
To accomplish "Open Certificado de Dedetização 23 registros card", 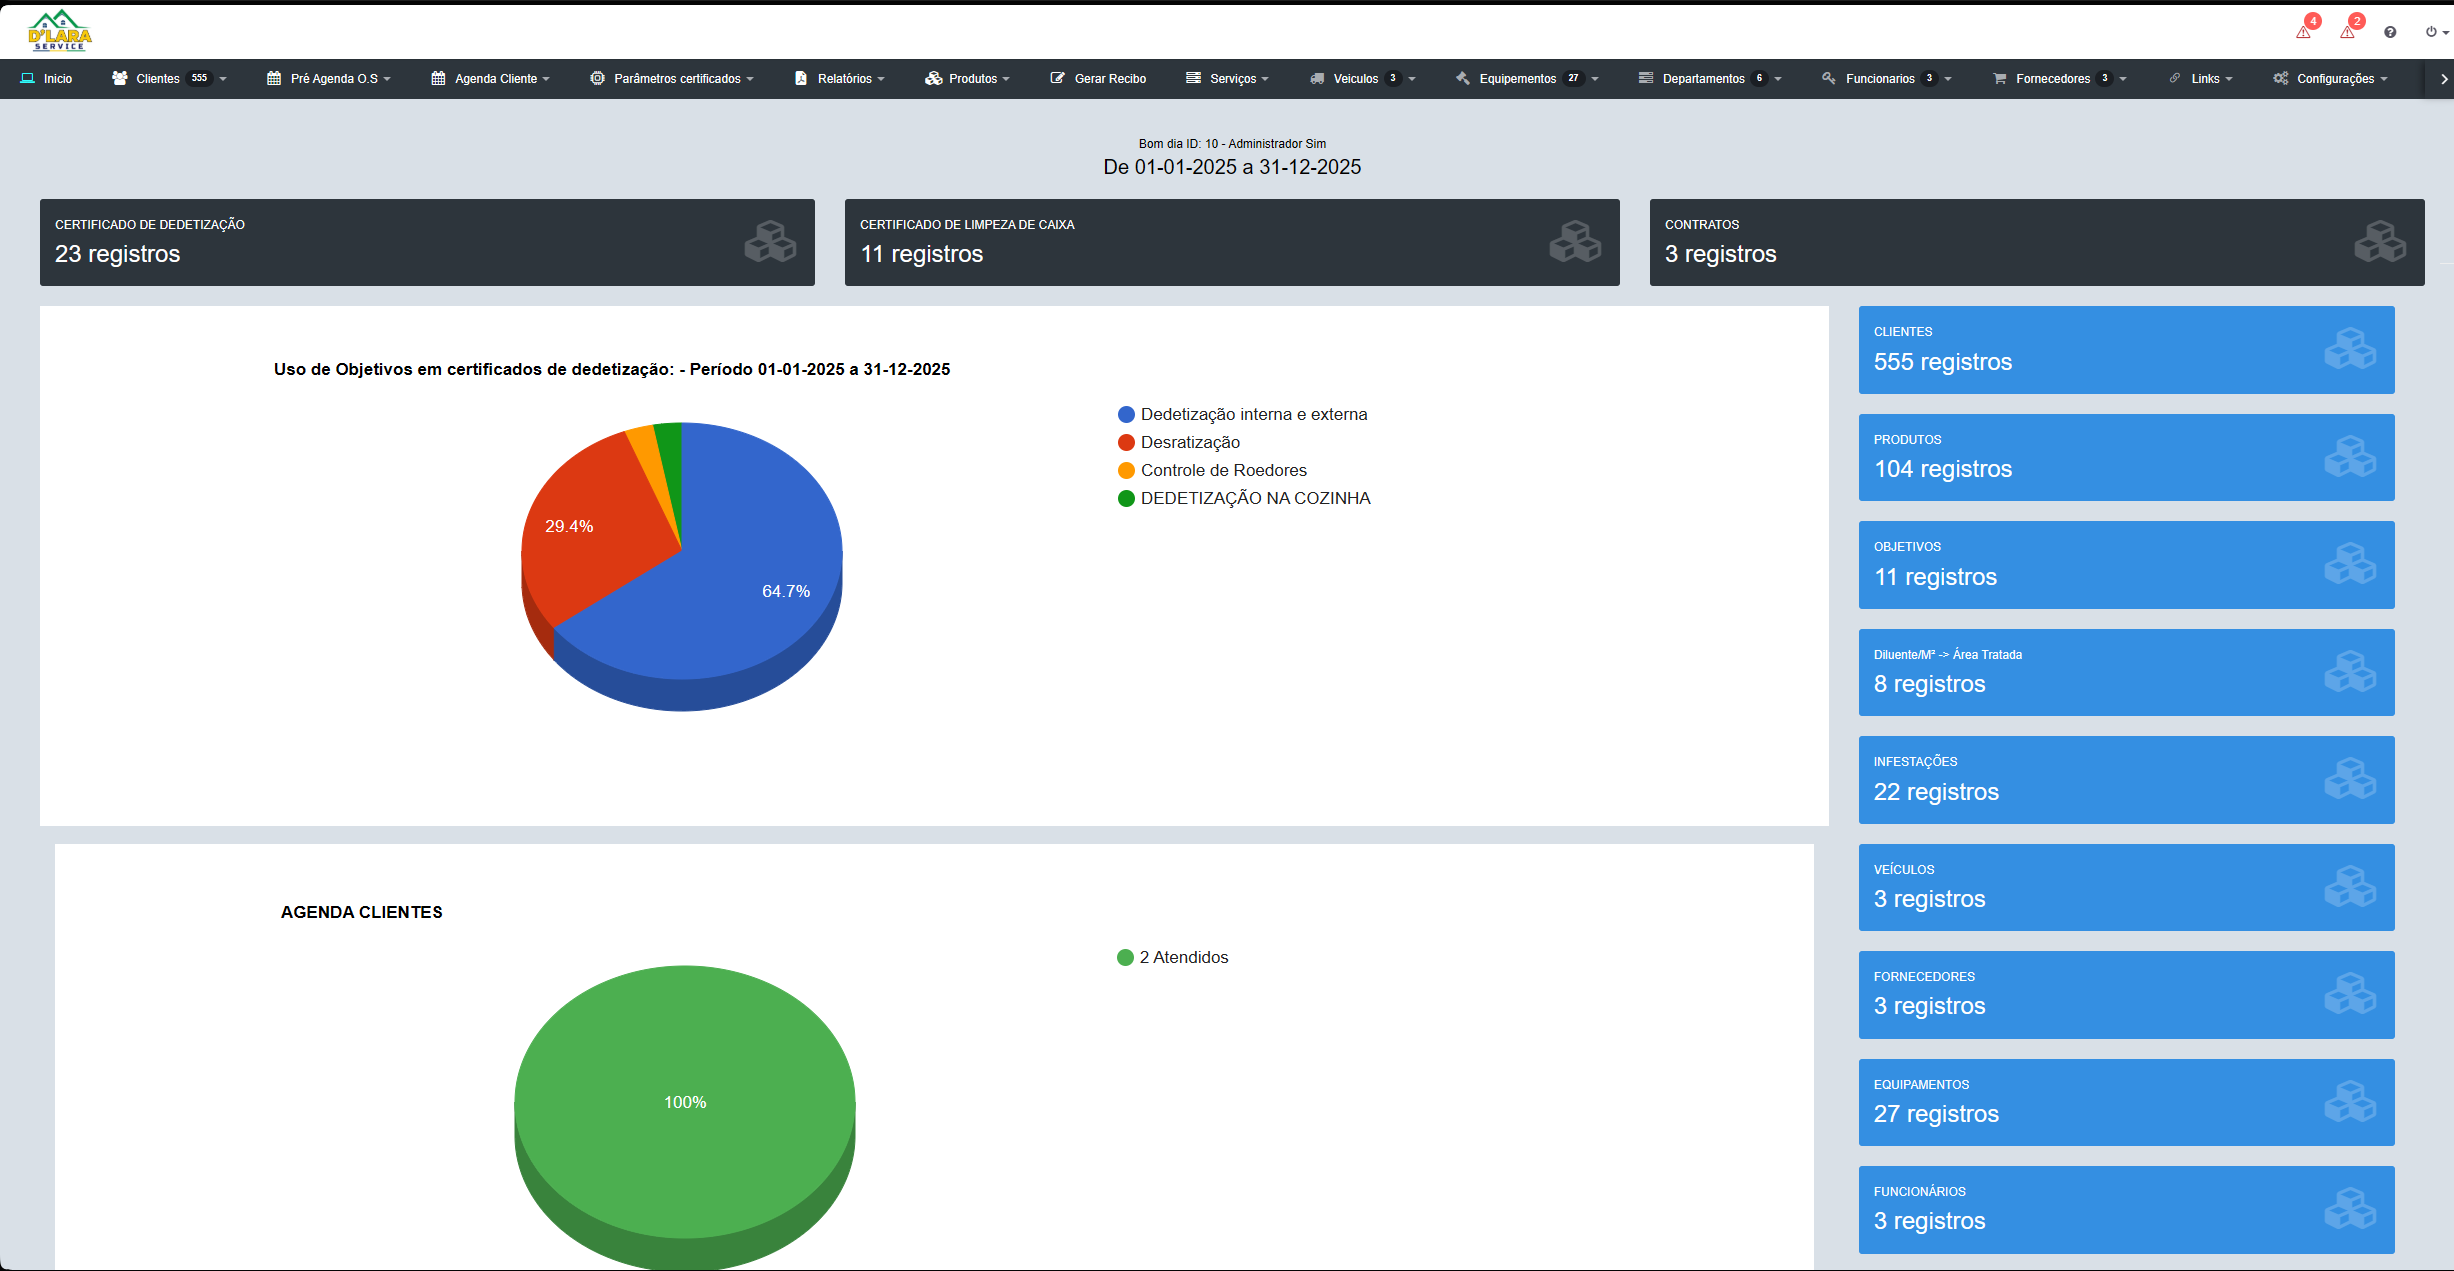I will pyautogui.click(x=427, y=242).
